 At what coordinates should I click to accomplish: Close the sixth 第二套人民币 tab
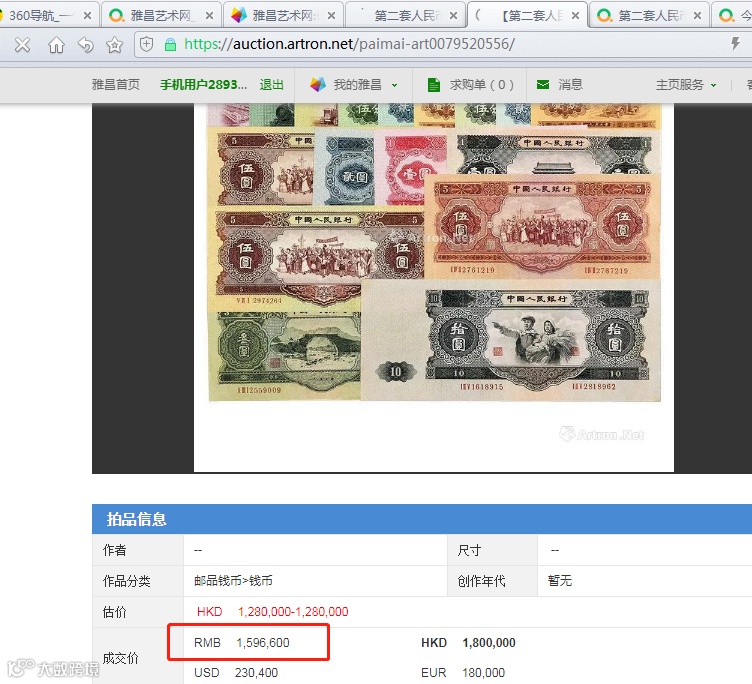697,16
